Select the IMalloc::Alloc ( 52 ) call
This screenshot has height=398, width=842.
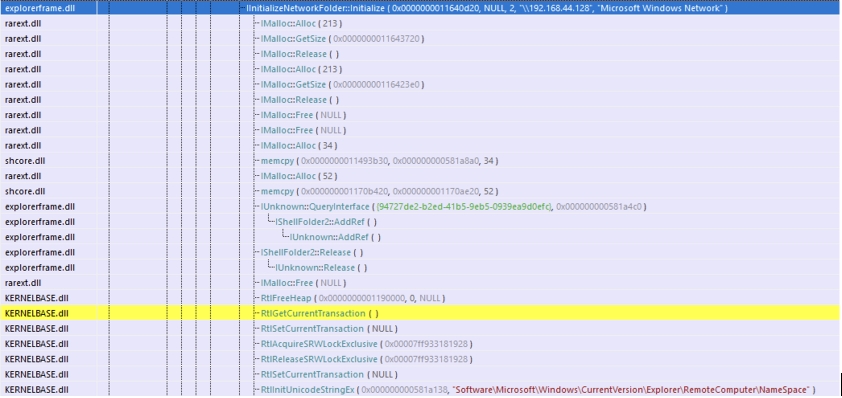click(299, 176)
